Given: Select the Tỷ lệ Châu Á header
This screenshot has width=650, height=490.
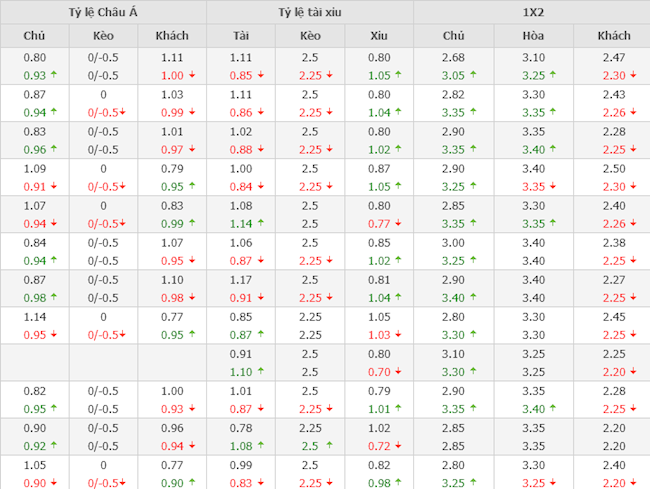Looking at the screenshot, I should [103, 13].
